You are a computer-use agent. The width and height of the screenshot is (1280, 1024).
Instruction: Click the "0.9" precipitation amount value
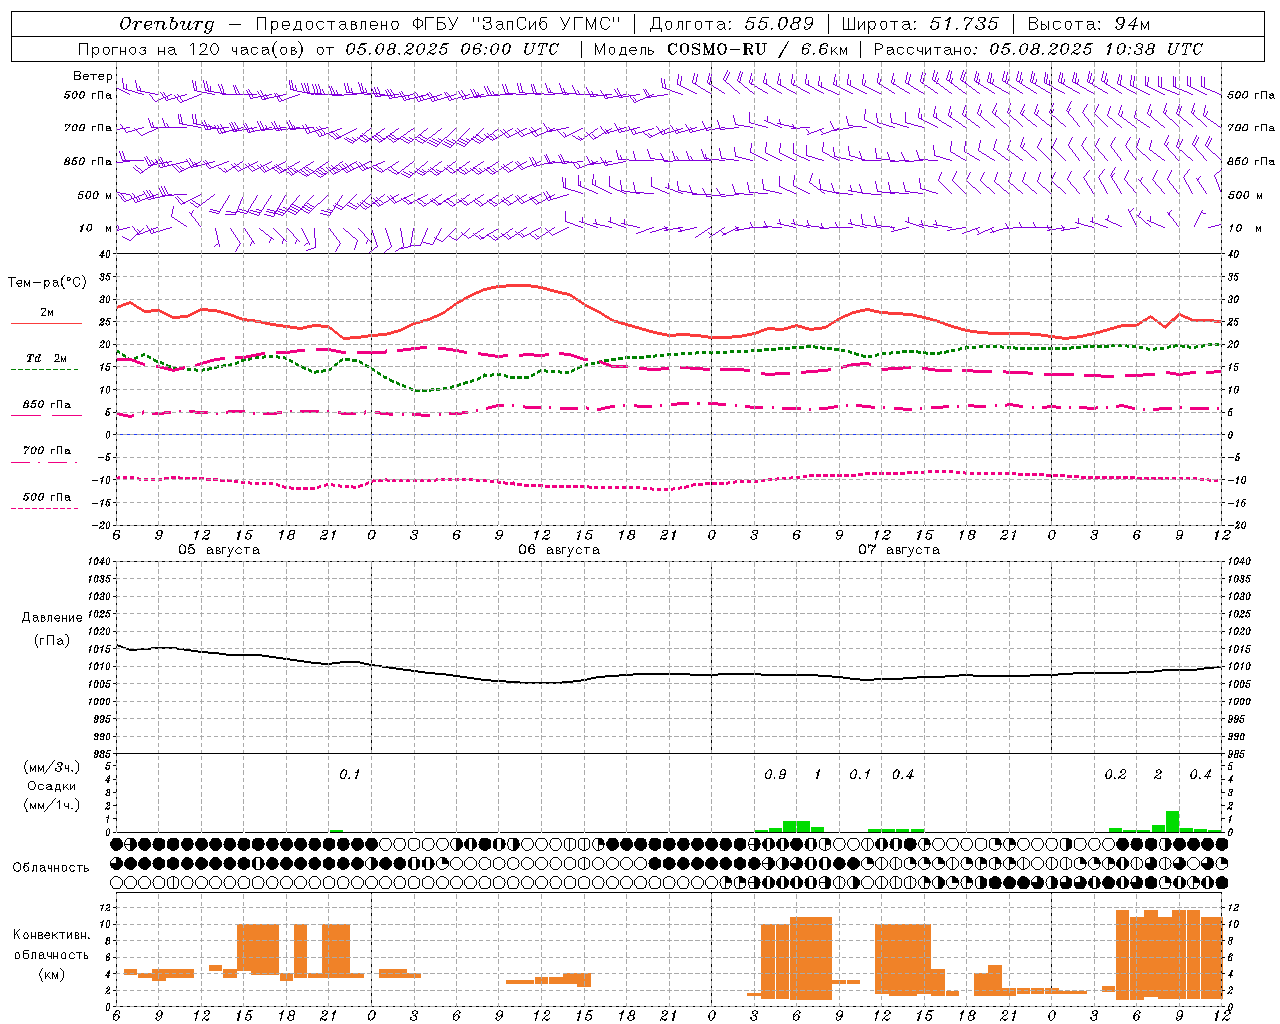(x=775, y=775)
